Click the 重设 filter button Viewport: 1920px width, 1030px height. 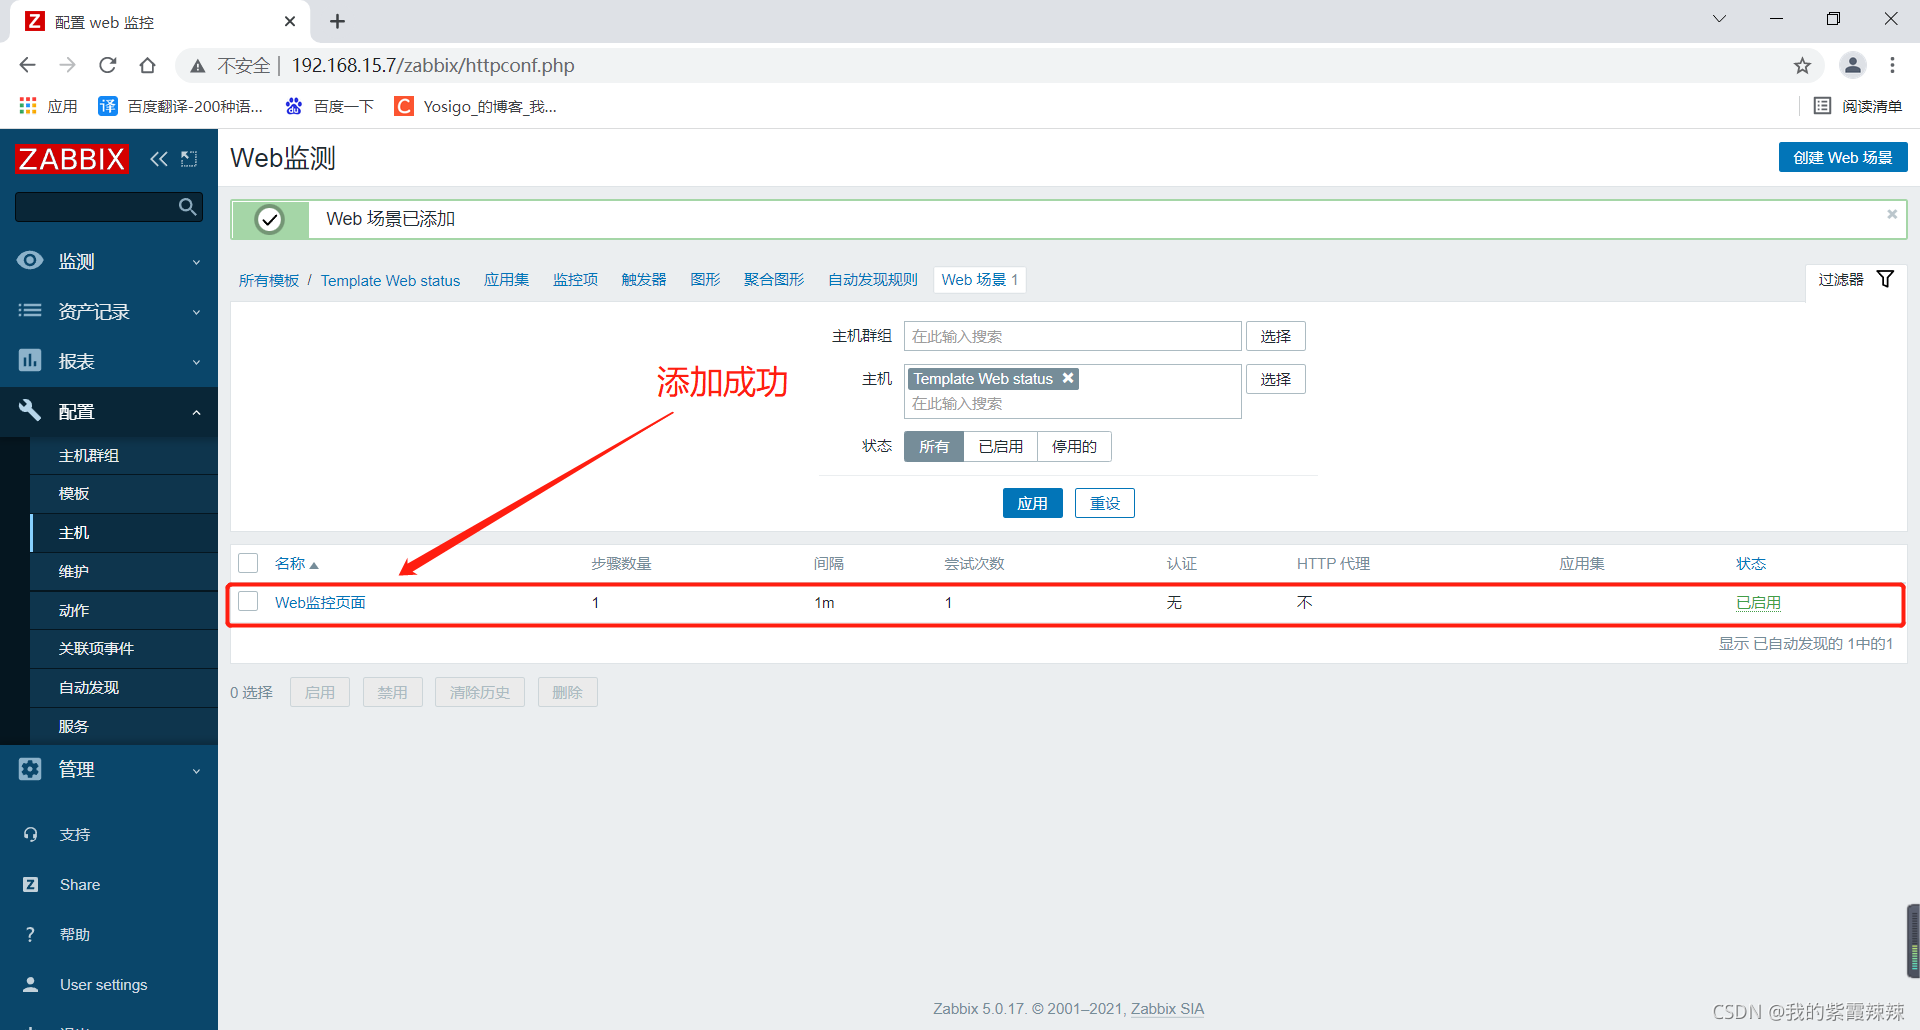pos(1105,503)
